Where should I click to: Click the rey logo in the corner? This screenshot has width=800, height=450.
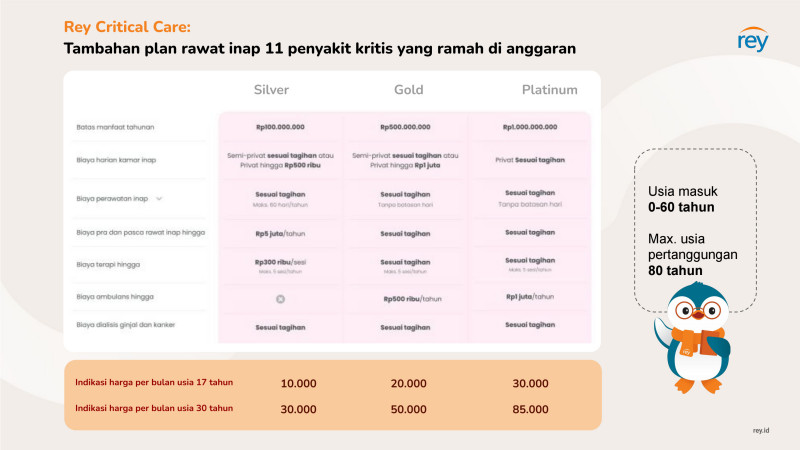[x=753, y=39]
